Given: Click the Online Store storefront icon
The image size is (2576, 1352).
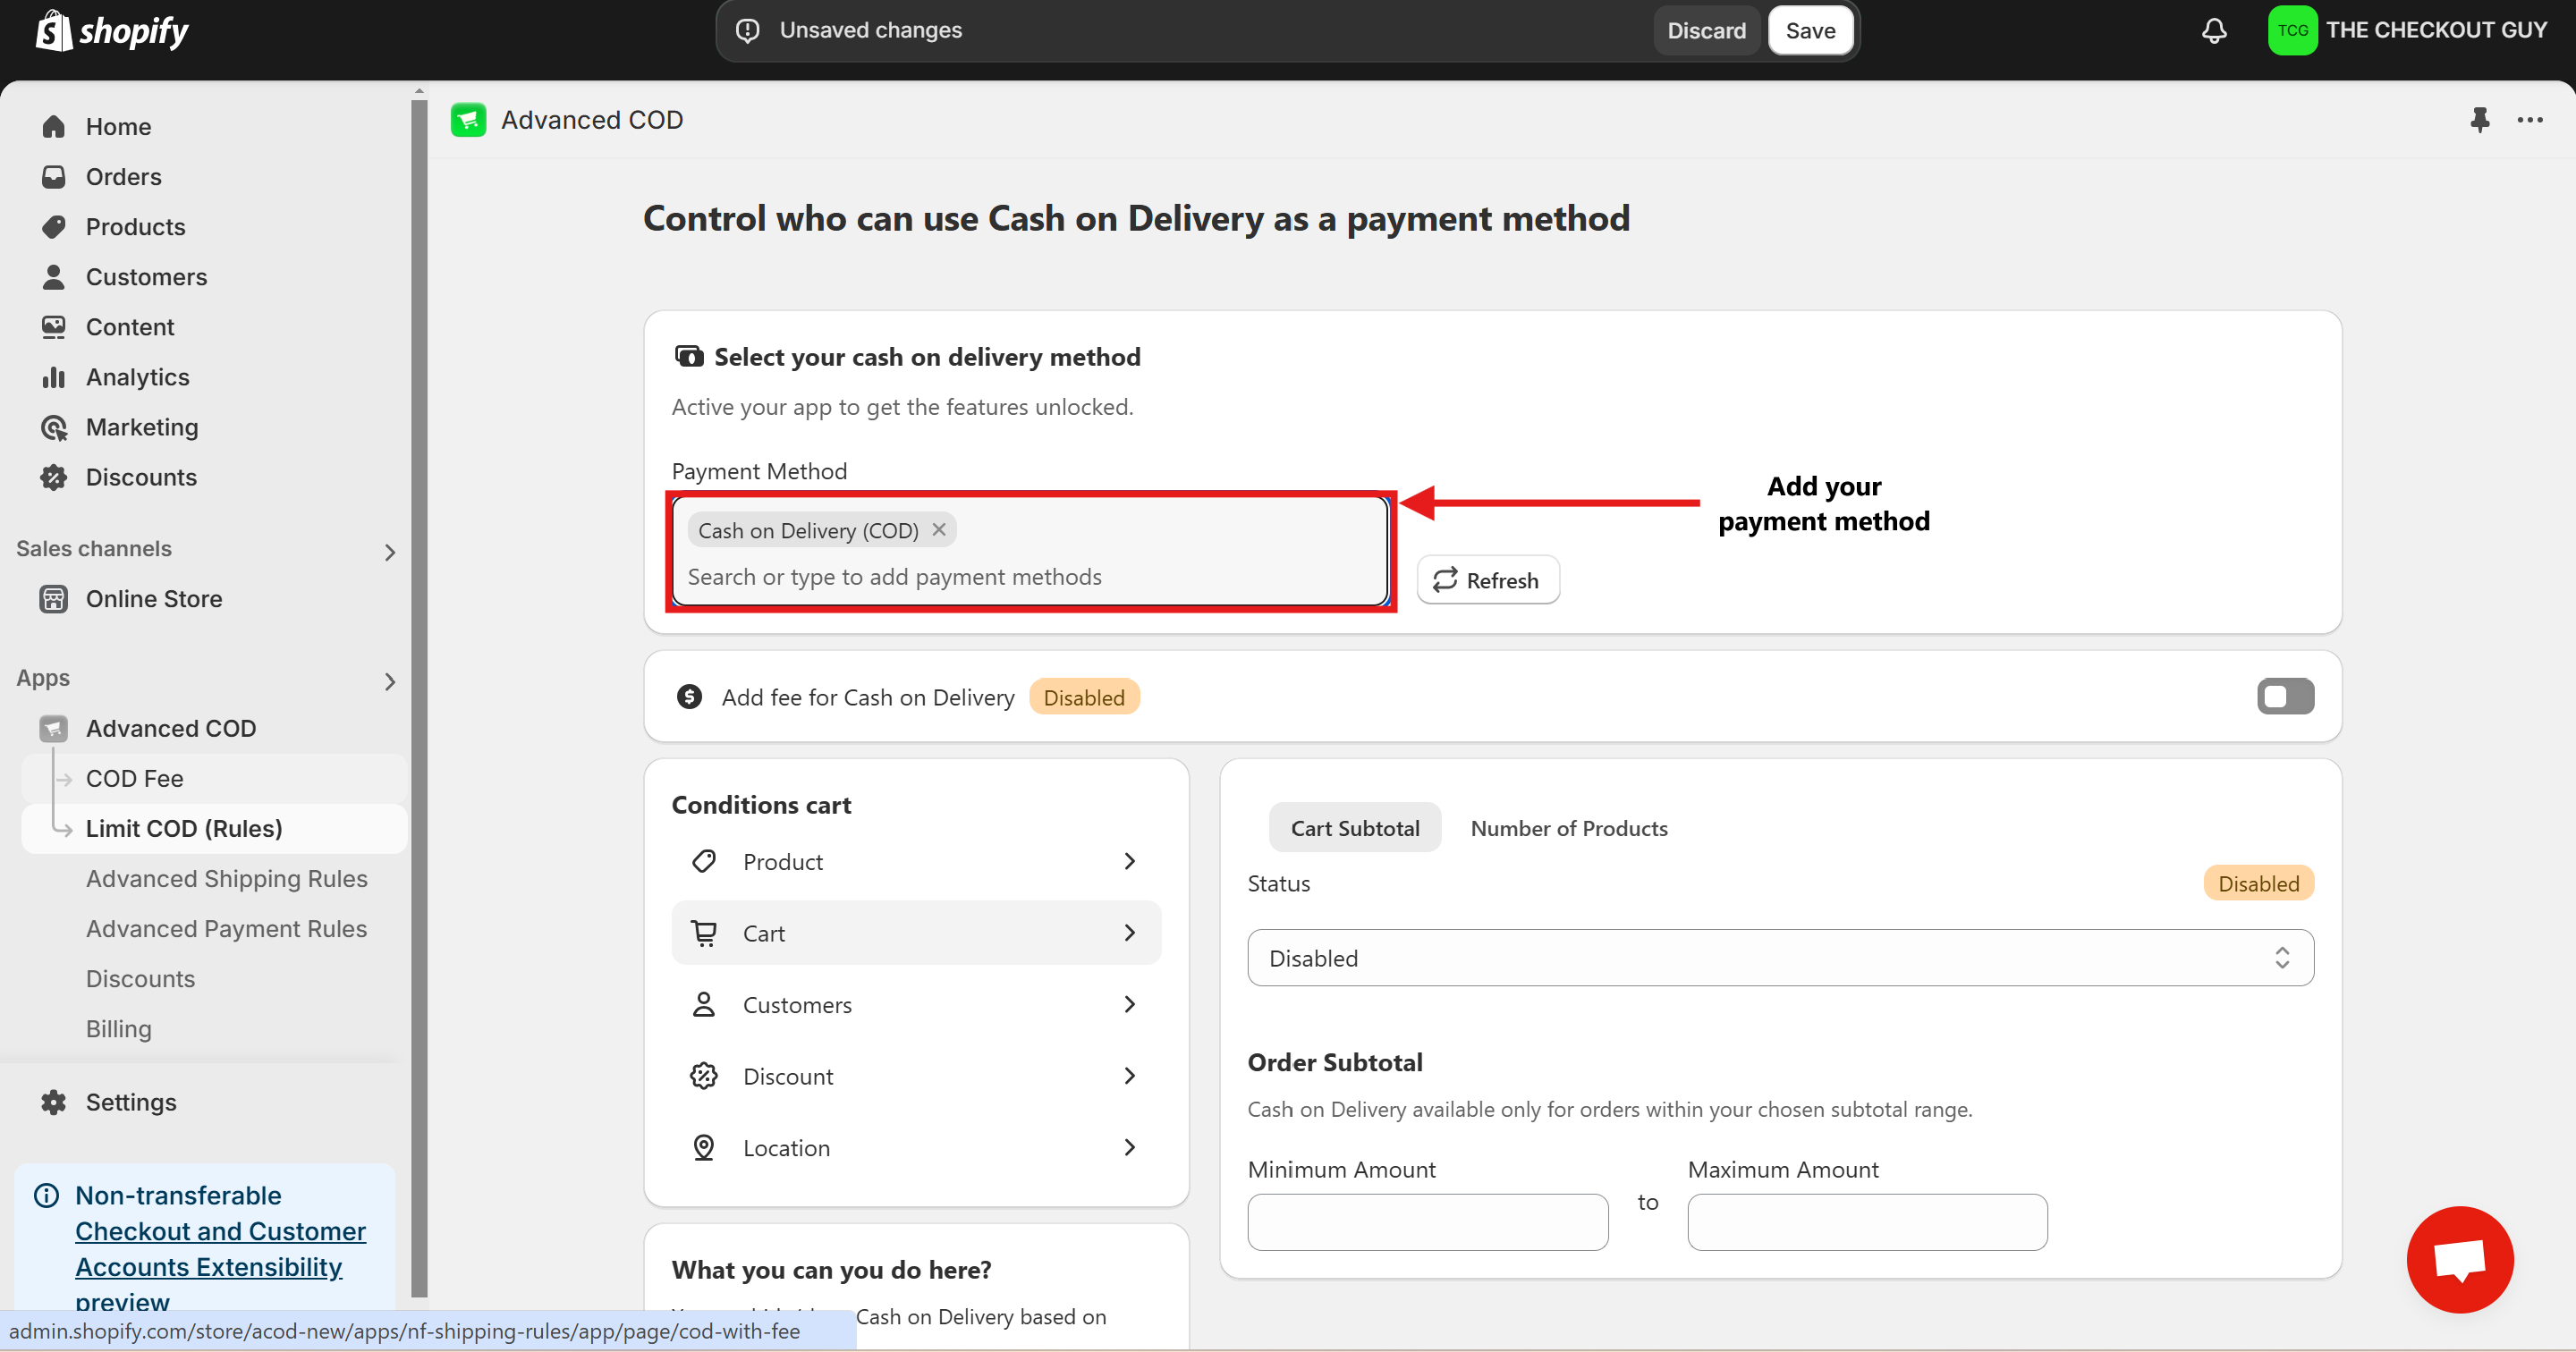Looking at the screenshot, I should coord(54,599).
